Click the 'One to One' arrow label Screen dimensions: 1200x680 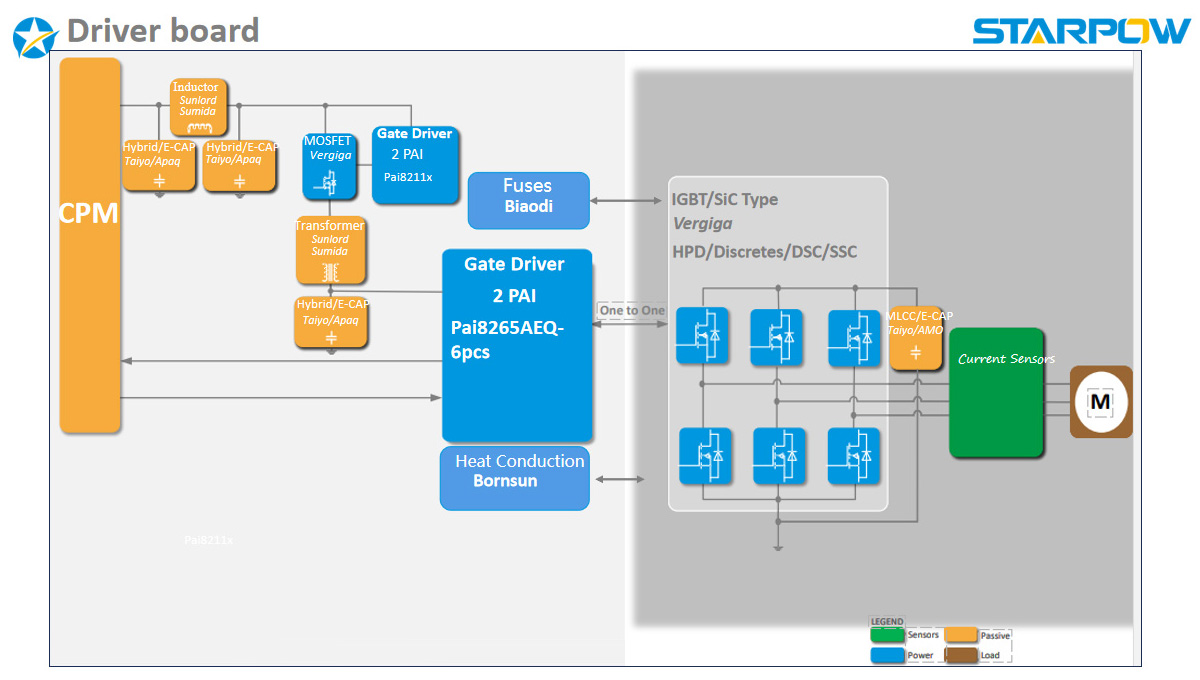click(x=632, y=311)
